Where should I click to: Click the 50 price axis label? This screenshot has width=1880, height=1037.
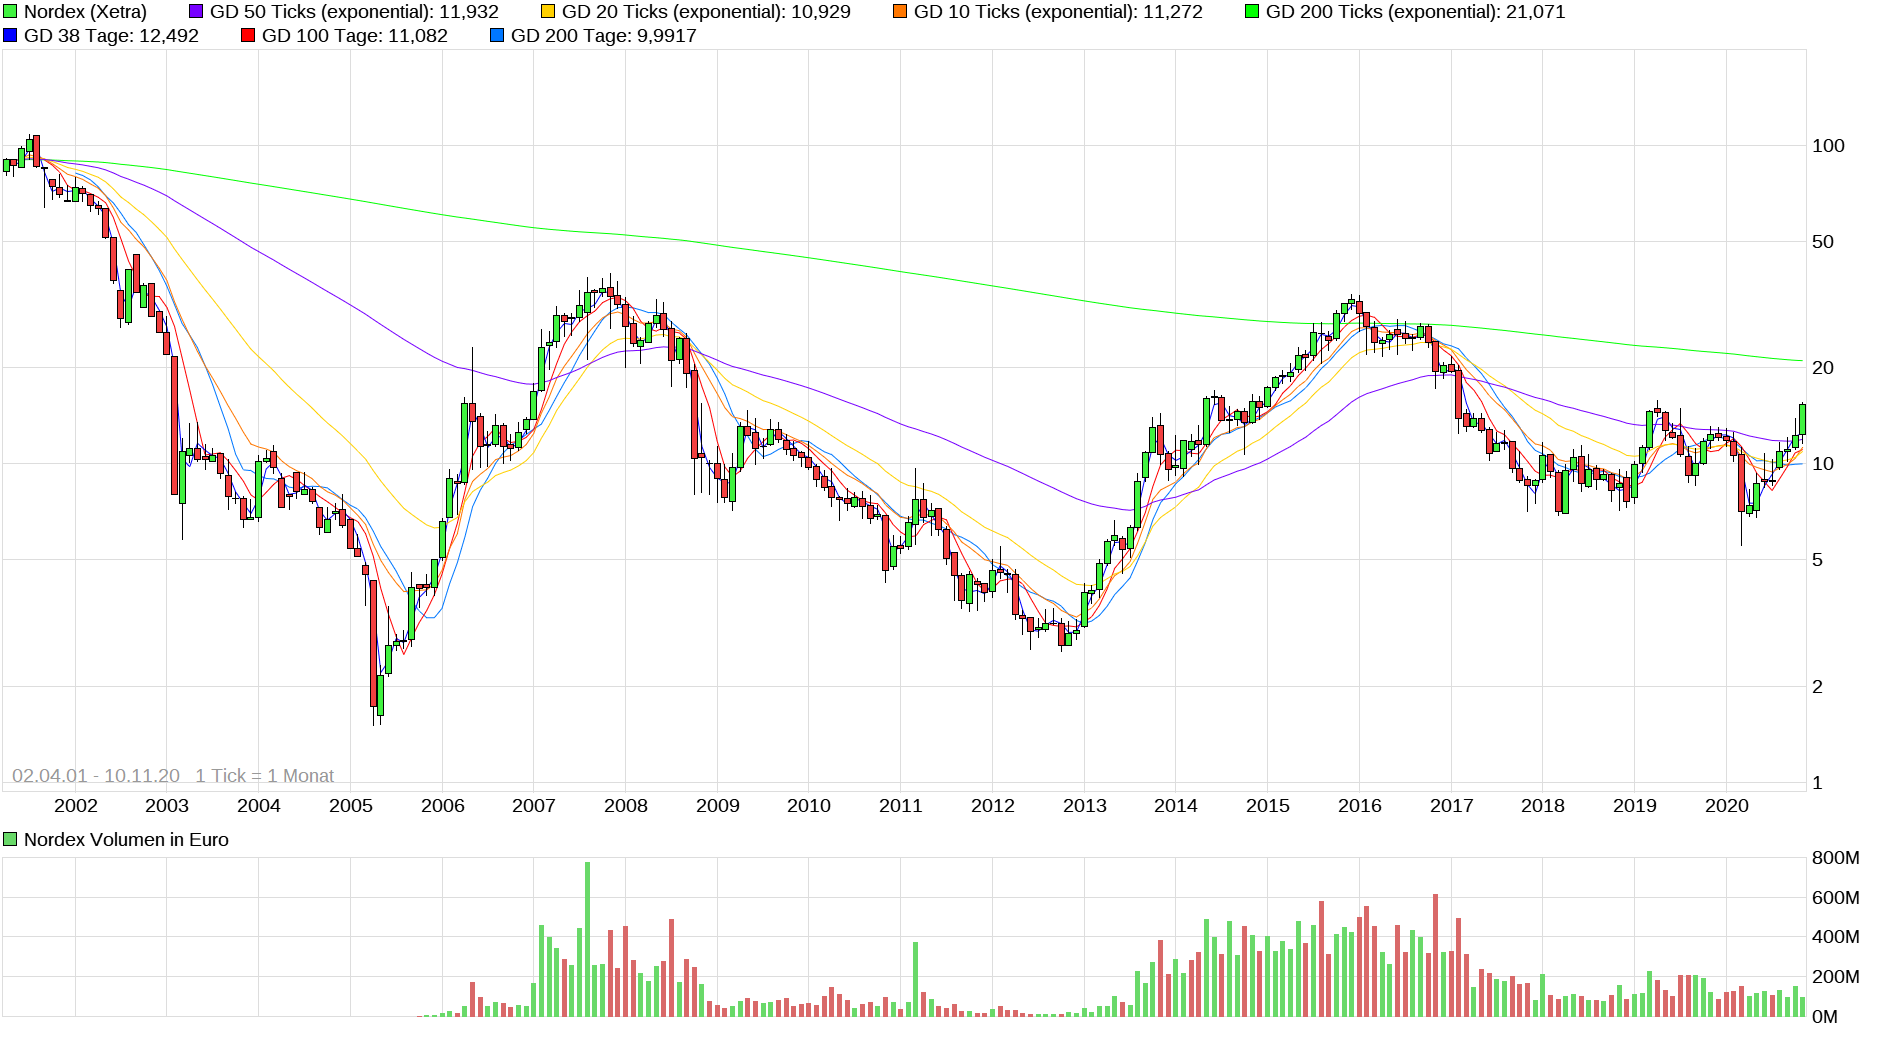pos(1823,242)
